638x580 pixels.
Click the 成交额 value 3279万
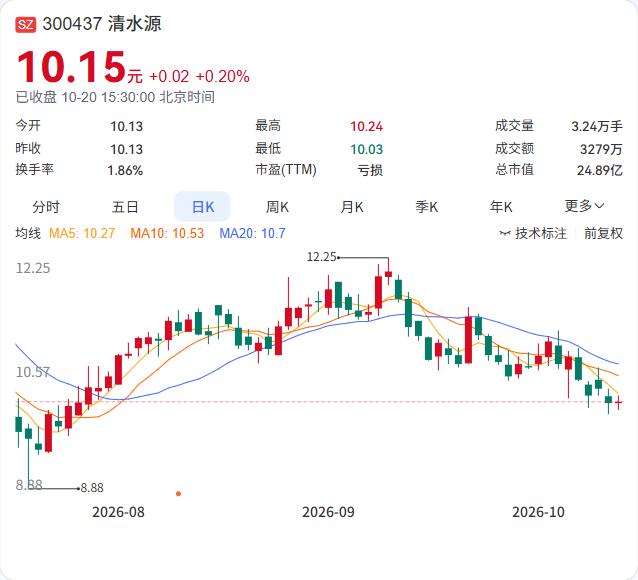tap(601, 149)
